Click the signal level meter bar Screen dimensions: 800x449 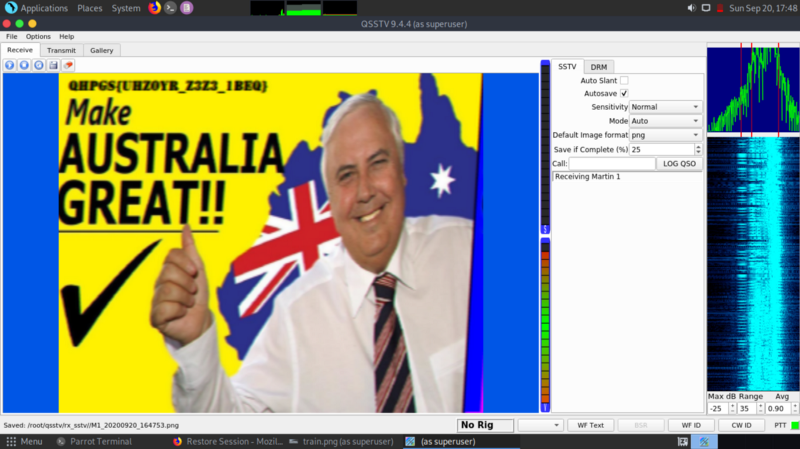(545, 325)
